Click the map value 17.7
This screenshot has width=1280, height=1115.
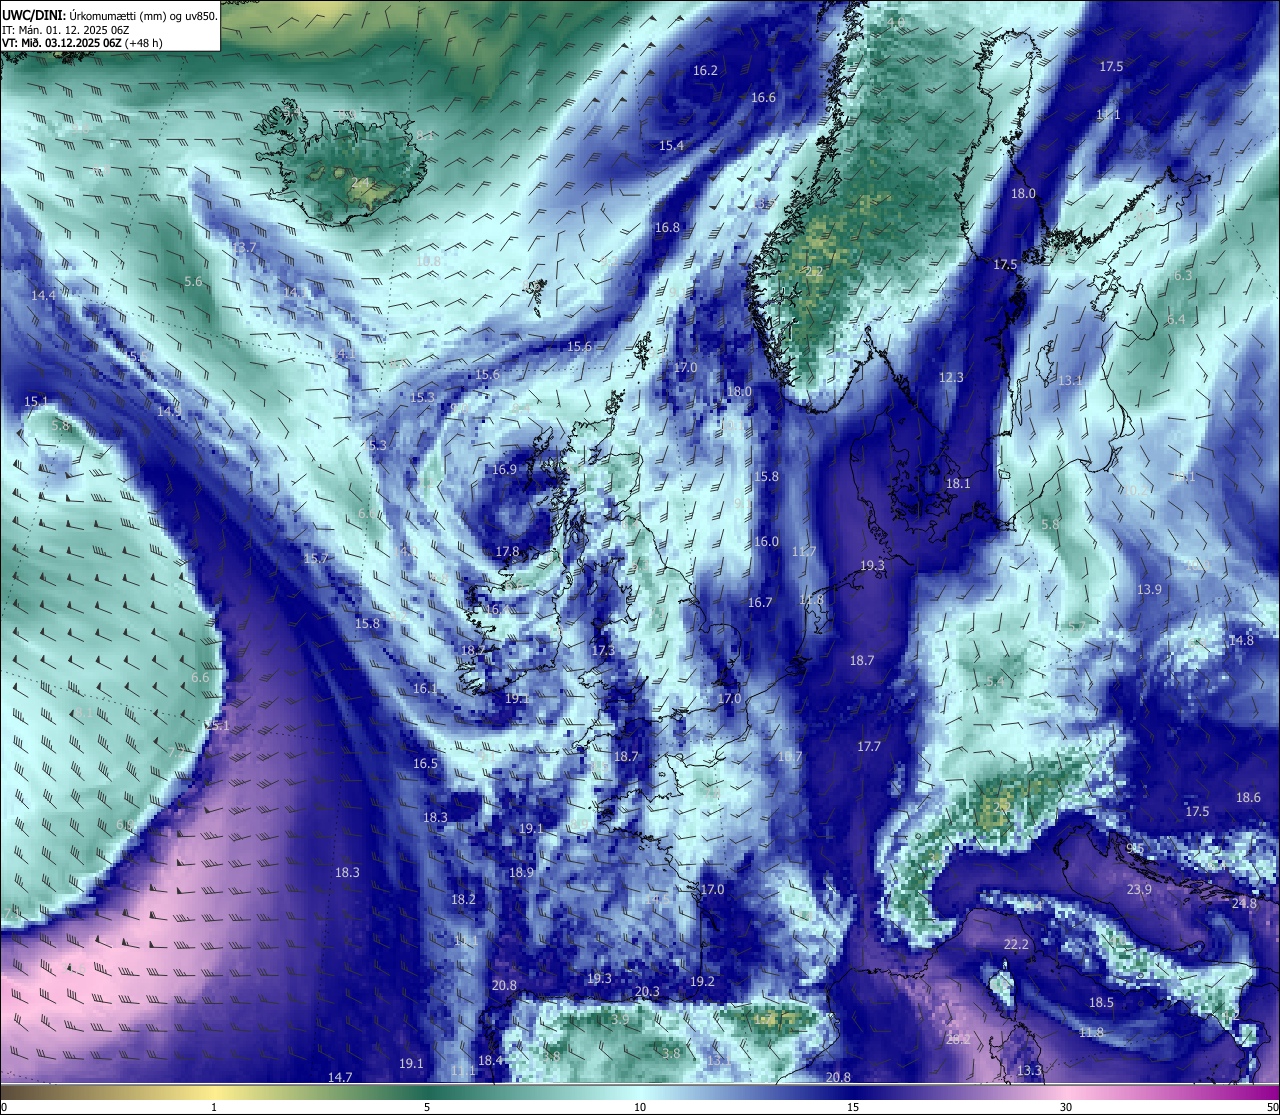pos(869,746)
